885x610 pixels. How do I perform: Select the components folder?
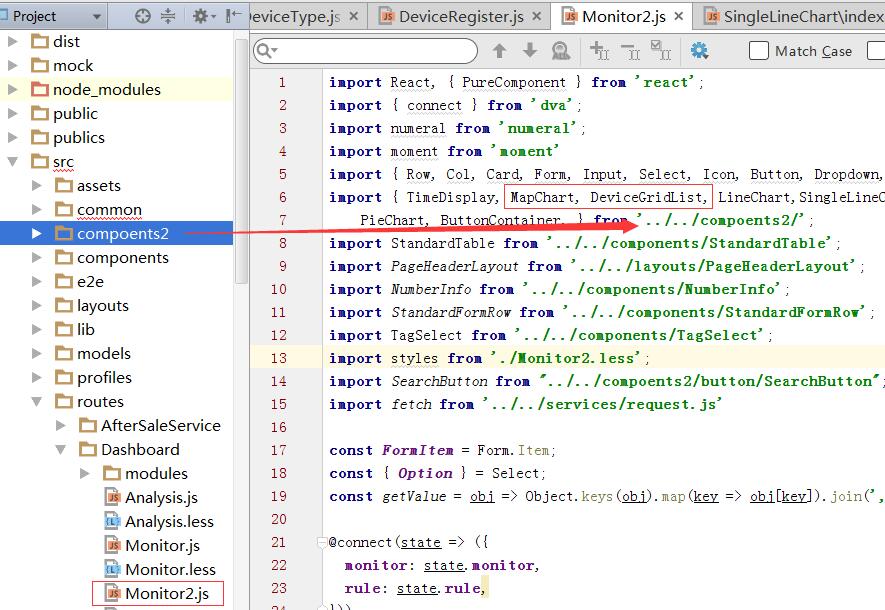(x=123, y=257)
